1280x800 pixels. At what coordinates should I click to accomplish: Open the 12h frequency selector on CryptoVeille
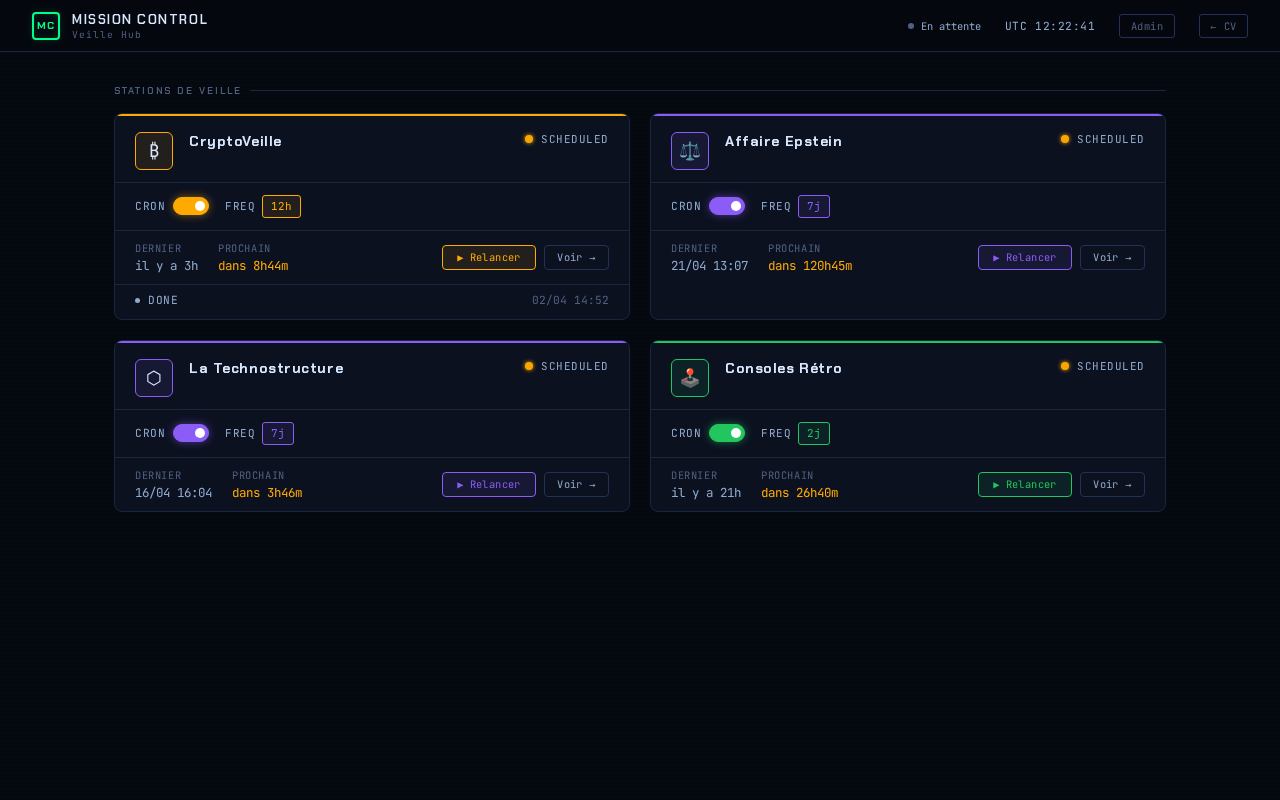click(281, 207)
